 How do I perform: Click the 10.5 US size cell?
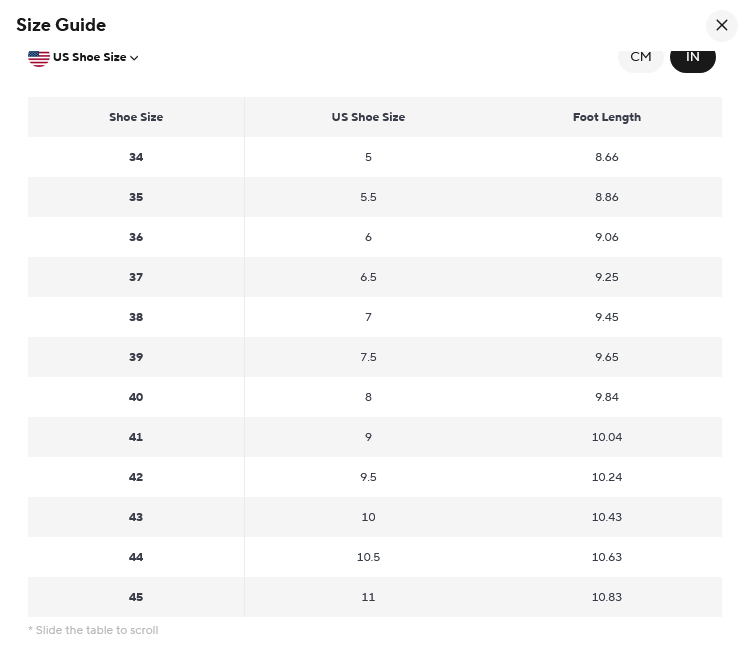tap(368, 557)
